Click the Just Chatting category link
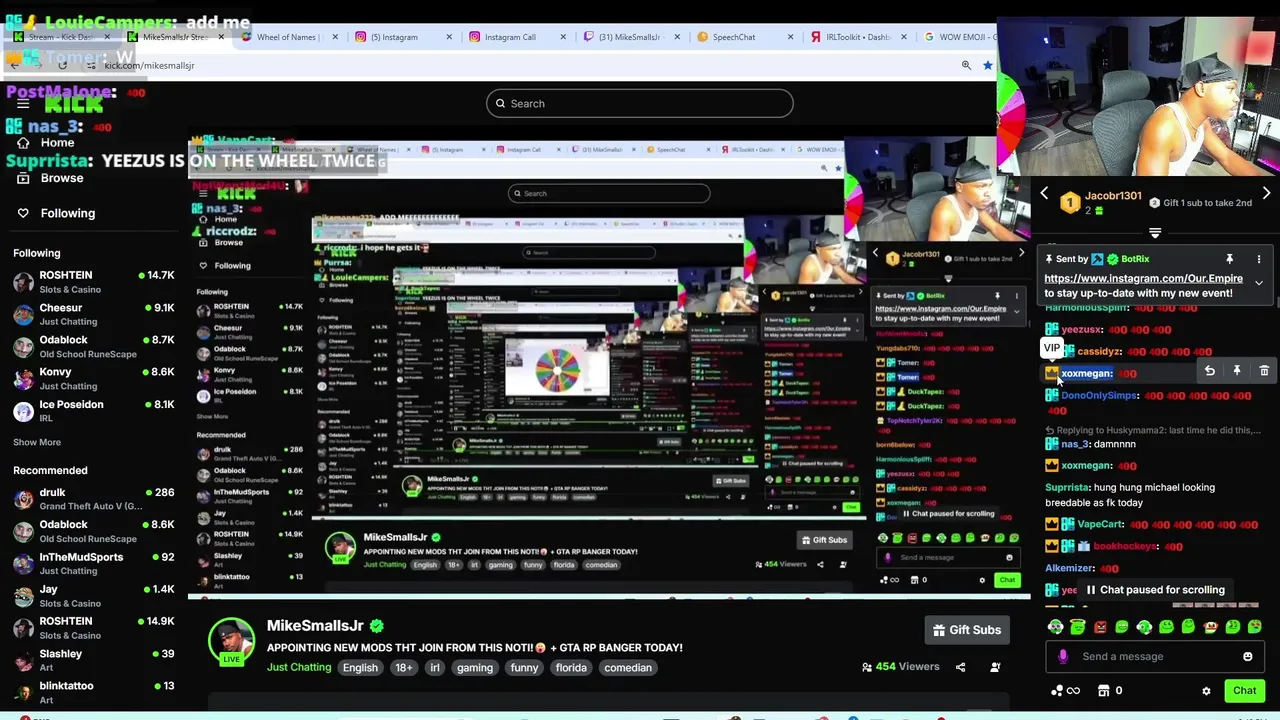 point(299,667)
